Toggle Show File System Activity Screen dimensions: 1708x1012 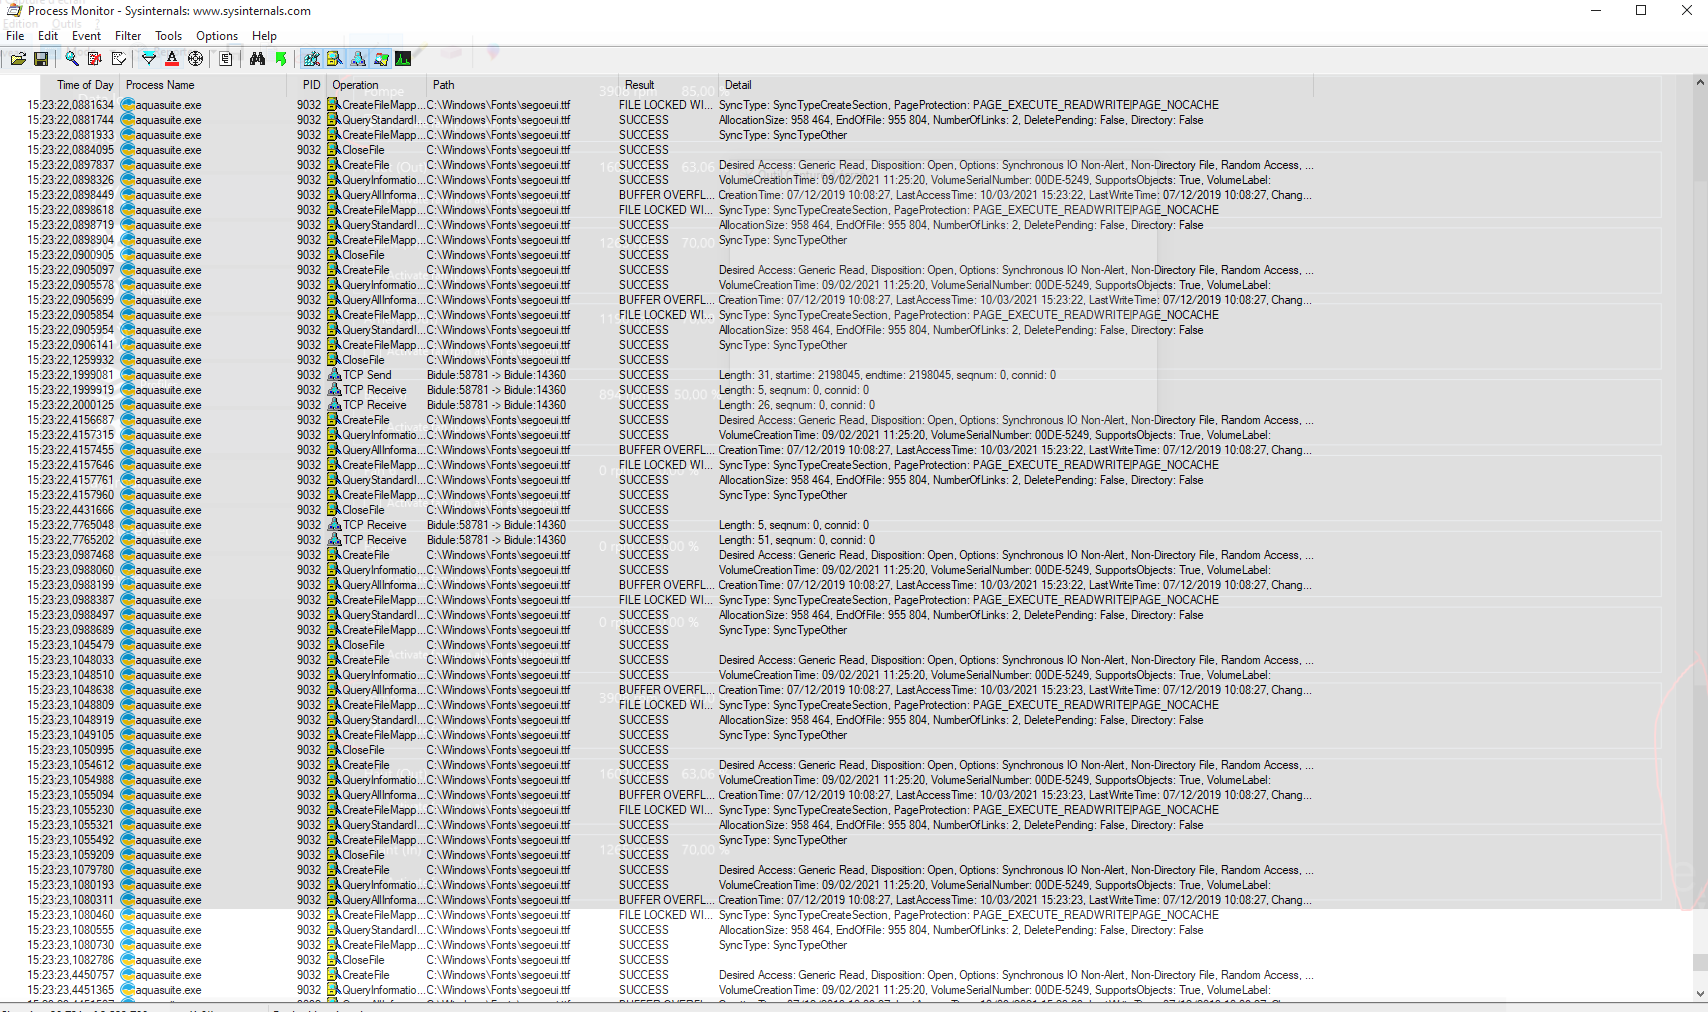[335, 59]
